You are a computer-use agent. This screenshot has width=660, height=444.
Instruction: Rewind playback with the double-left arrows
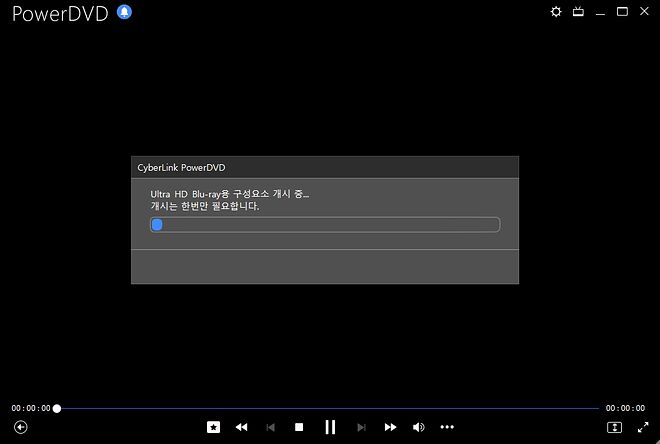(242, 427)
